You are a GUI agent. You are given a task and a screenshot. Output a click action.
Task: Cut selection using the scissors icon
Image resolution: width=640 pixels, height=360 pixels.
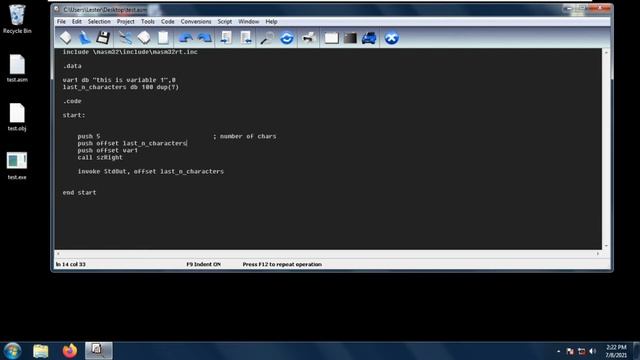(125, 38)
